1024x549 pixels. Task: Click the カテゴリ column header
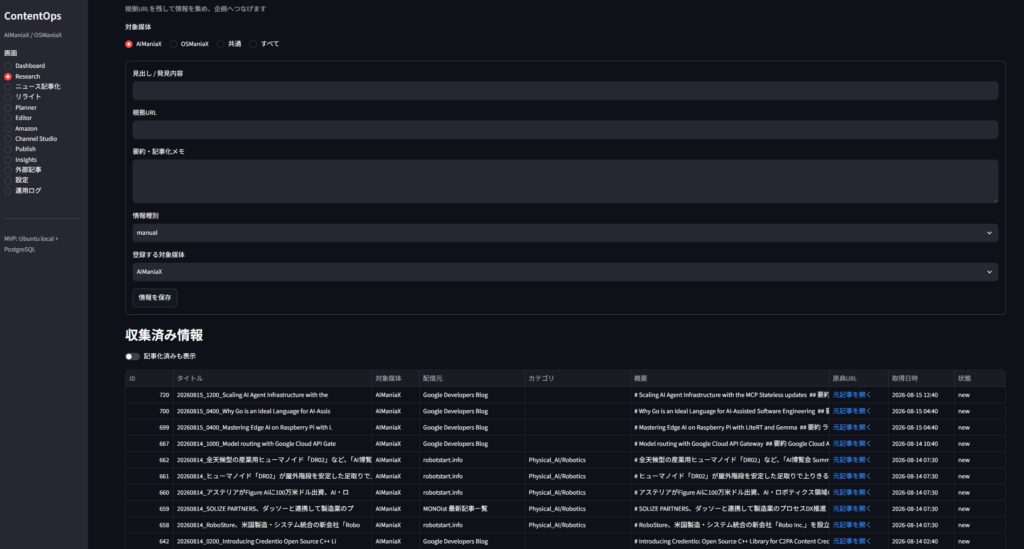(577, 379)
